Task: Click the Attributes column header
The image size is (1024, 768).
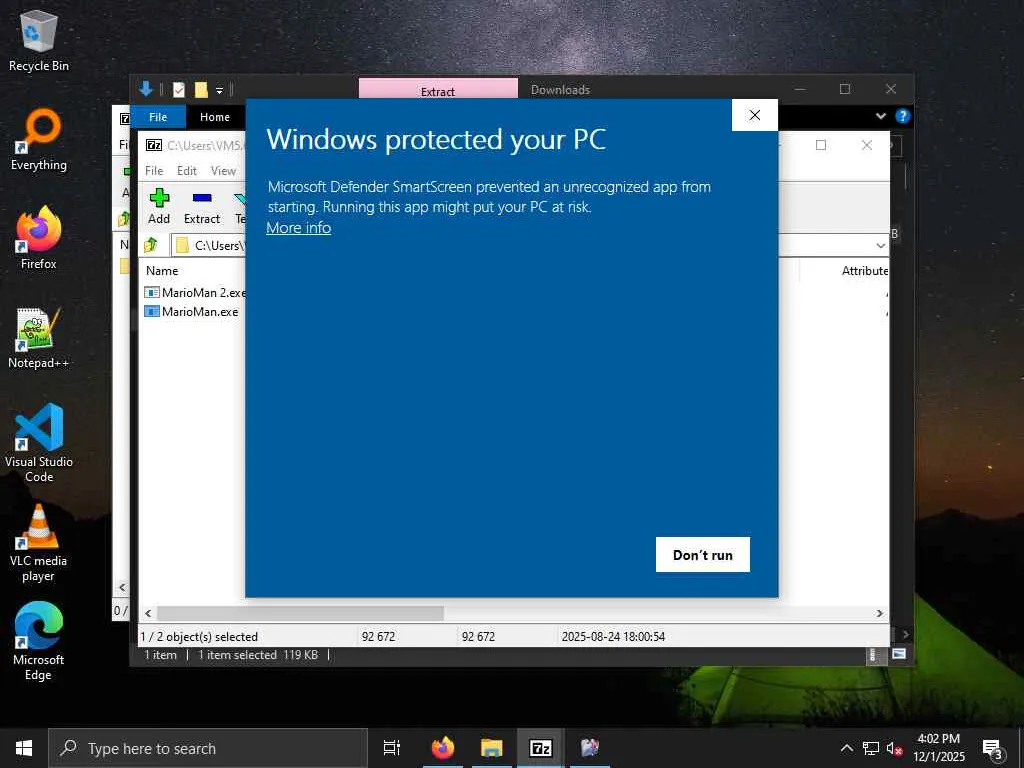Action: click(865, 270)
